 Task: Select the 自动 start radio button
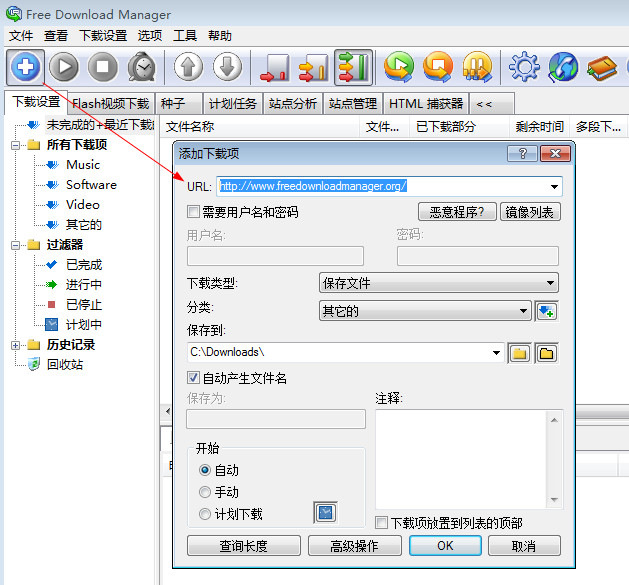[205, 470]
